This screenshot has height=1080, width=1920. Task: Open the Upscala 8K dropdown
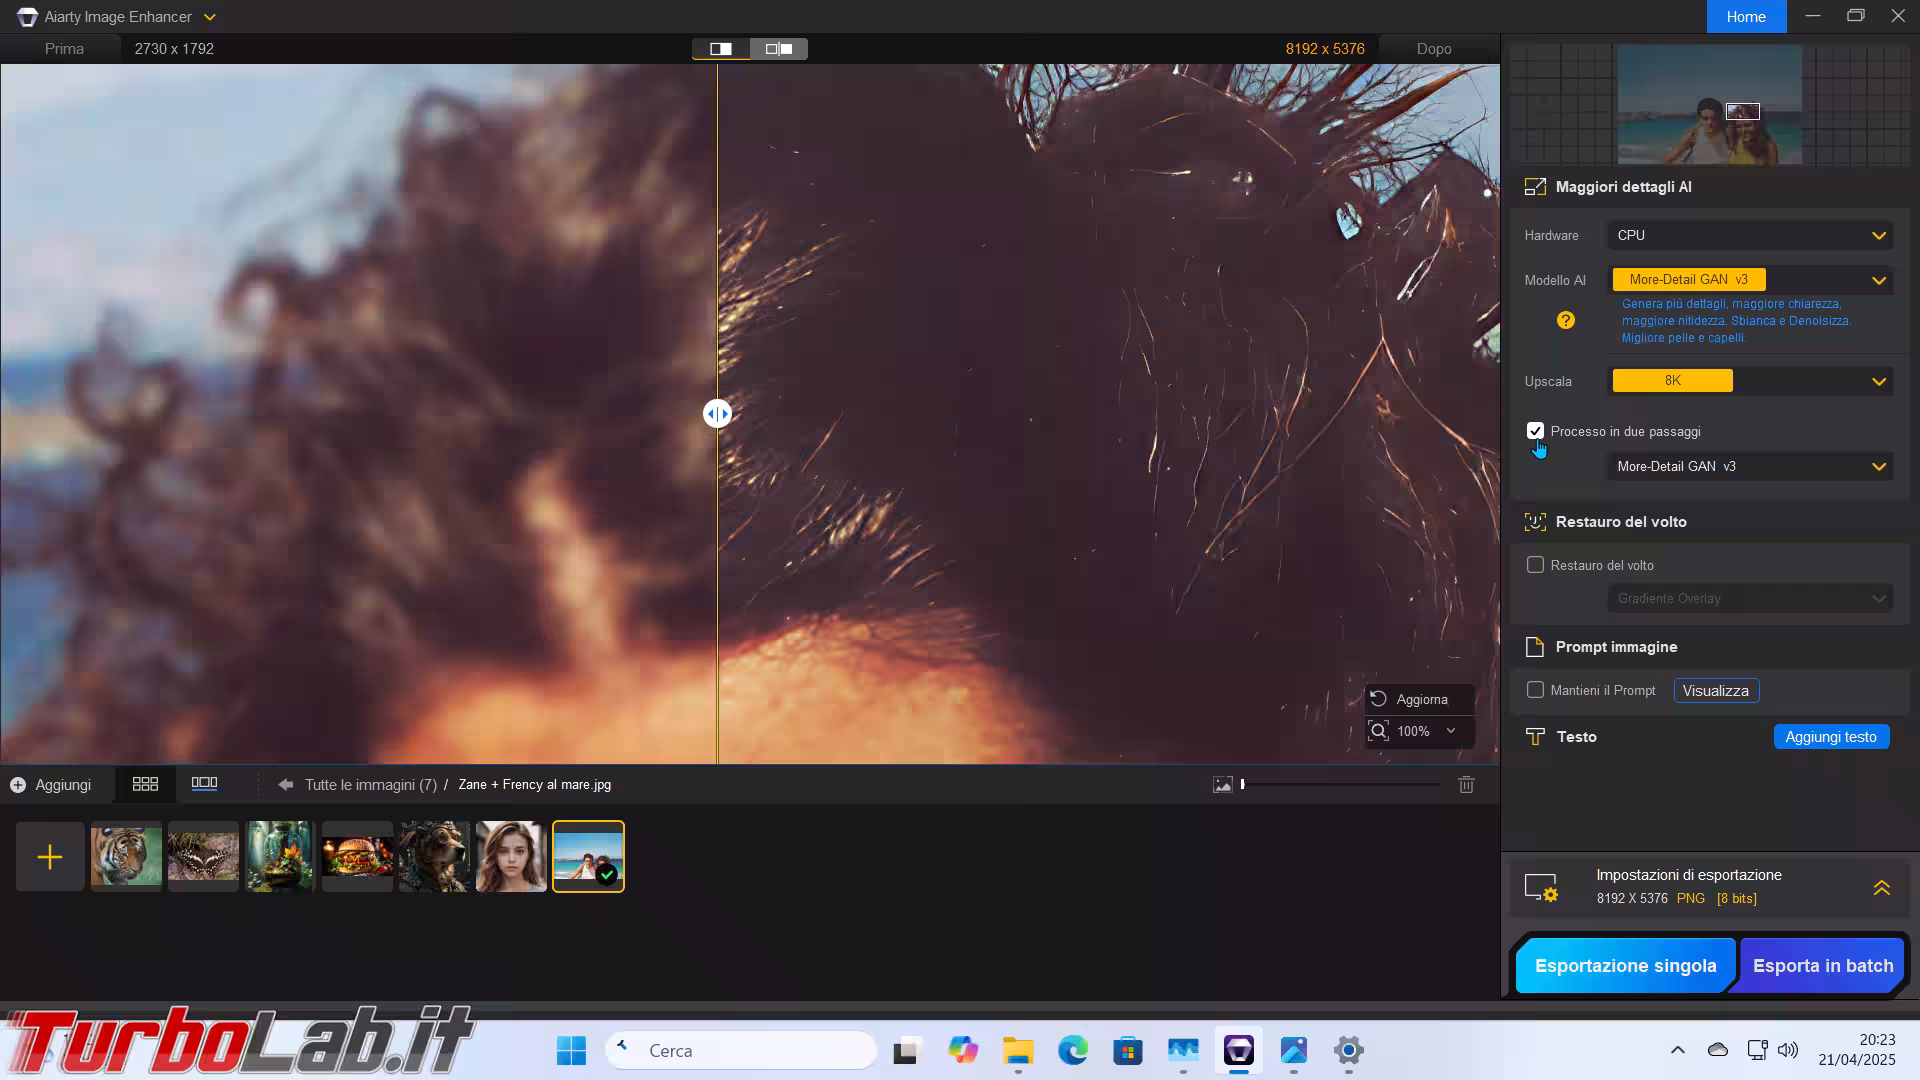(1750, 381)
